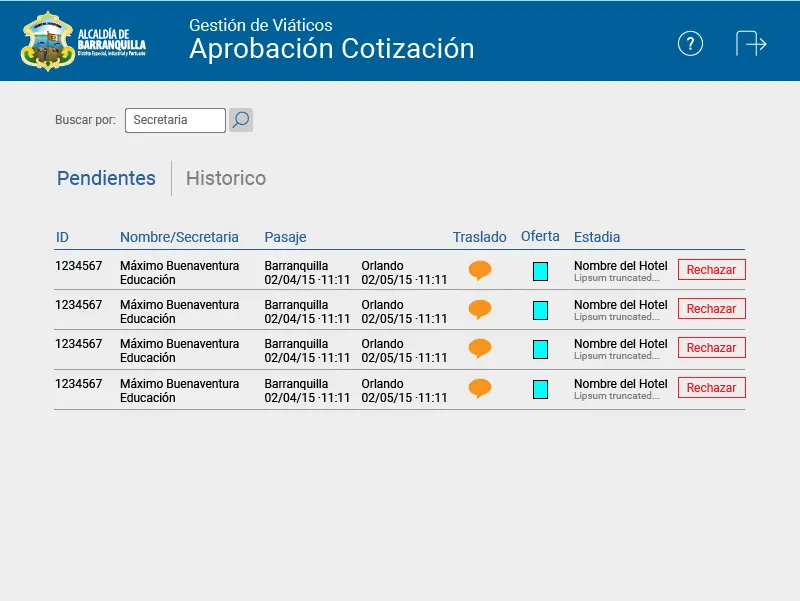Click the Estadia column header

(x=597, y=237)
